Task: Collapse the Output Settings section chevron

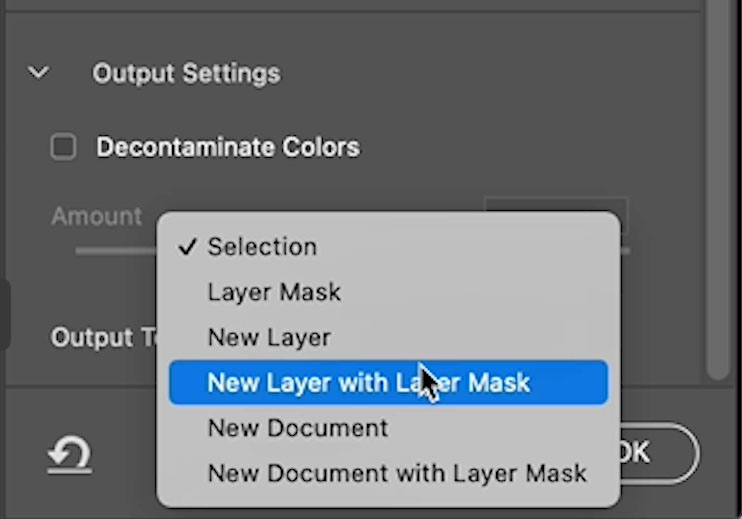Action: point(38,73)
